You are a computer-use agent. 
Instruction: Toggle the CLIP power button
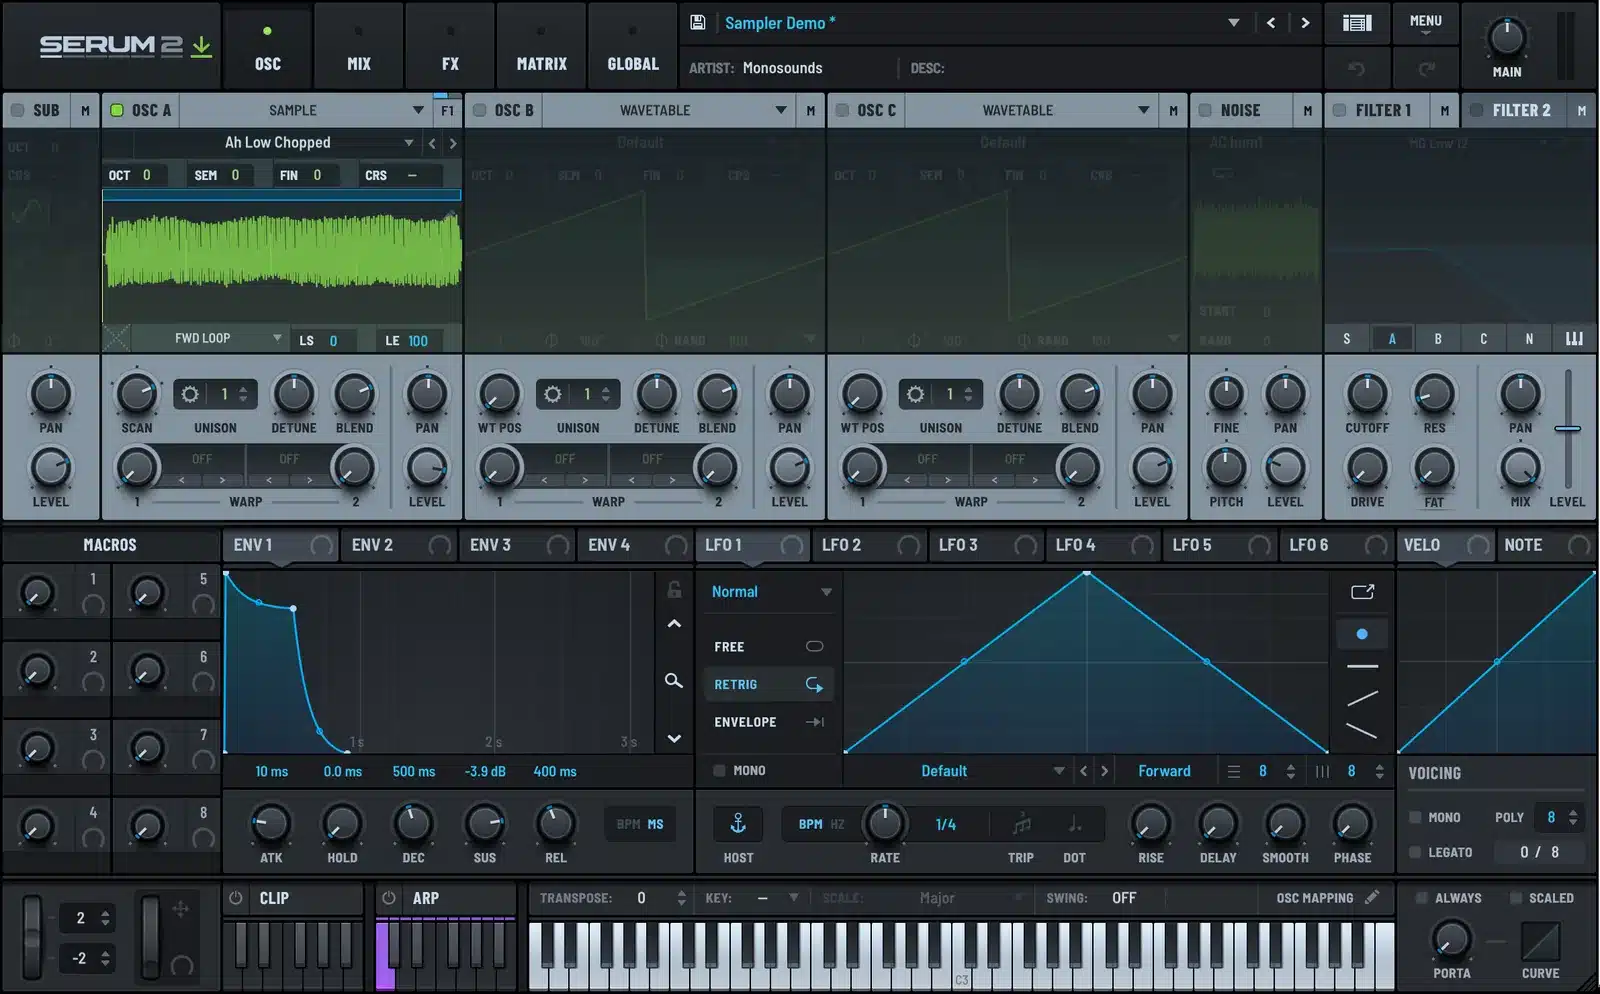[236, 898]
